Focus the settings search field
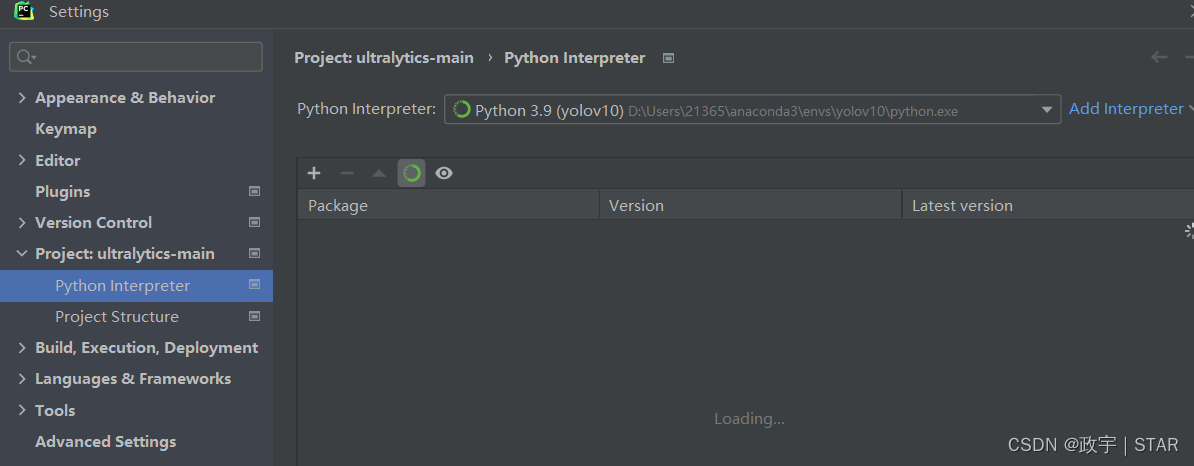 (136, 57)
